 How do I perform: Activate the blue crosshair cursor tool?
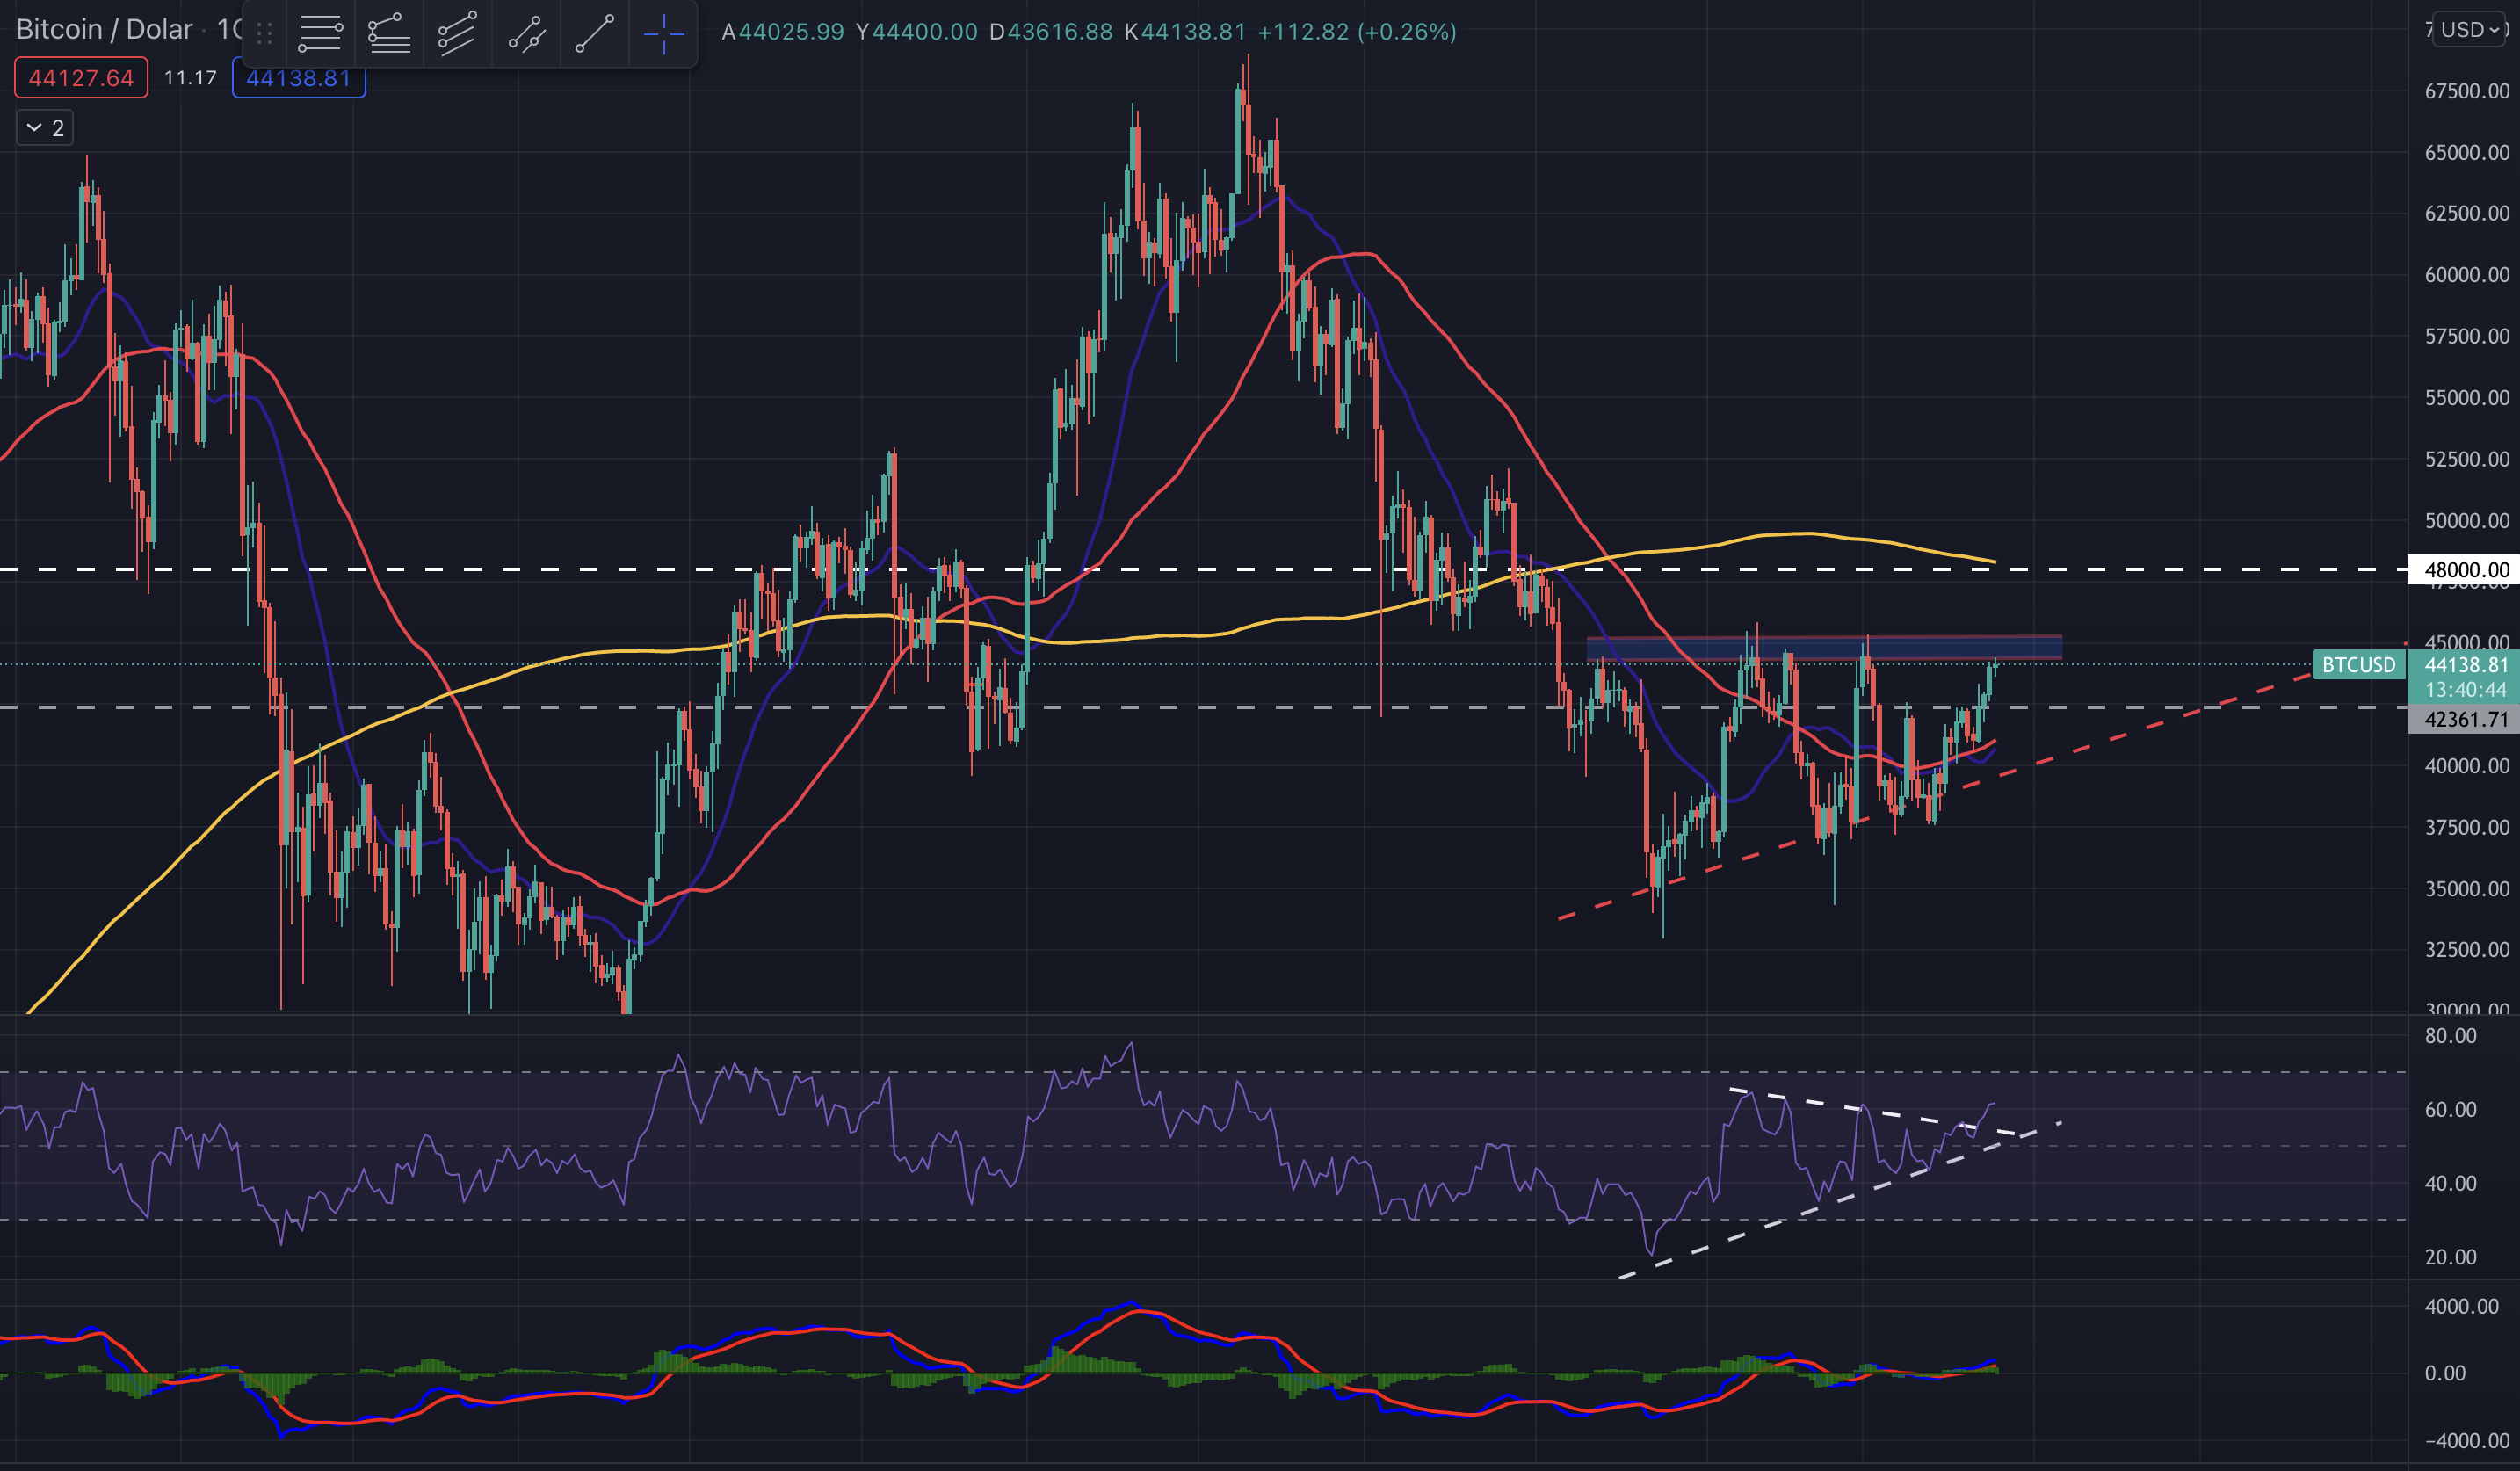pyautogui.click(x=663, y=33)
